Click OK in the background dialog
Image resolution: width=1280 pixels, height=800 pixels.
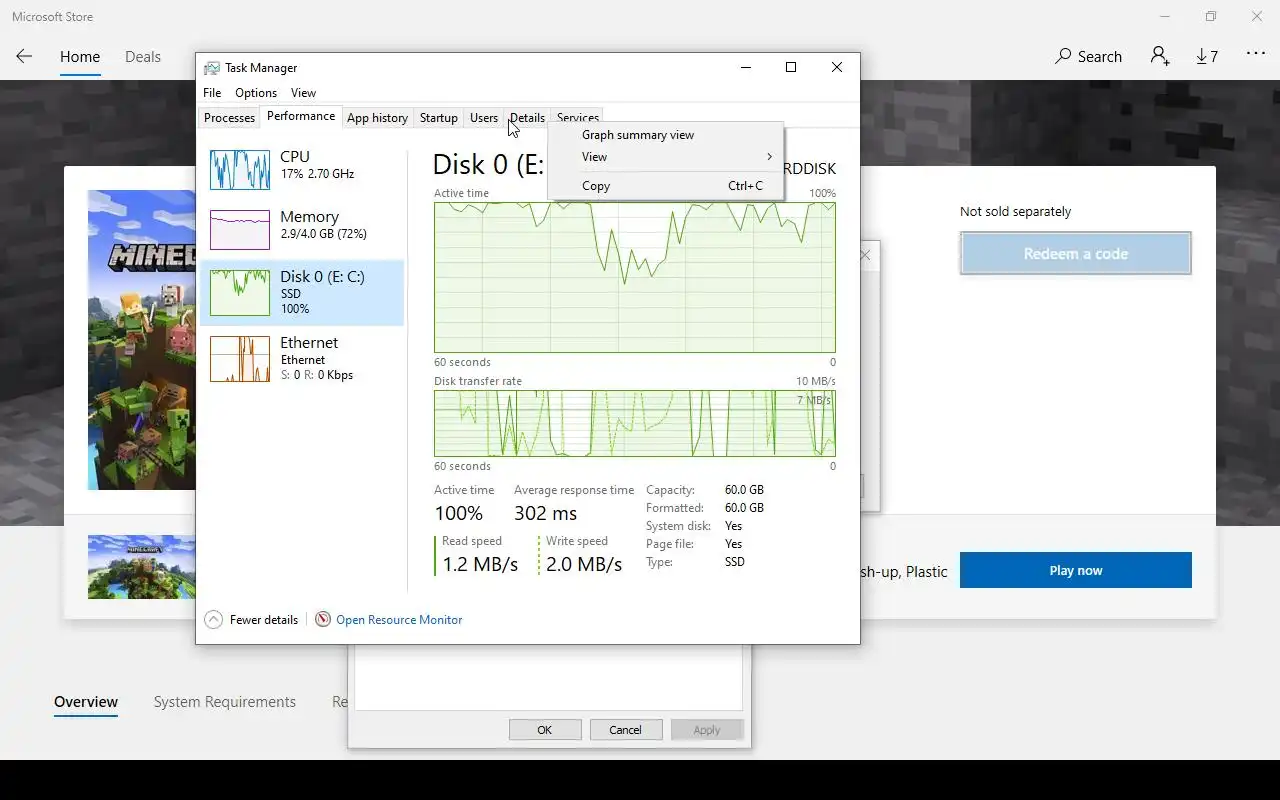[x=545, y=730]
